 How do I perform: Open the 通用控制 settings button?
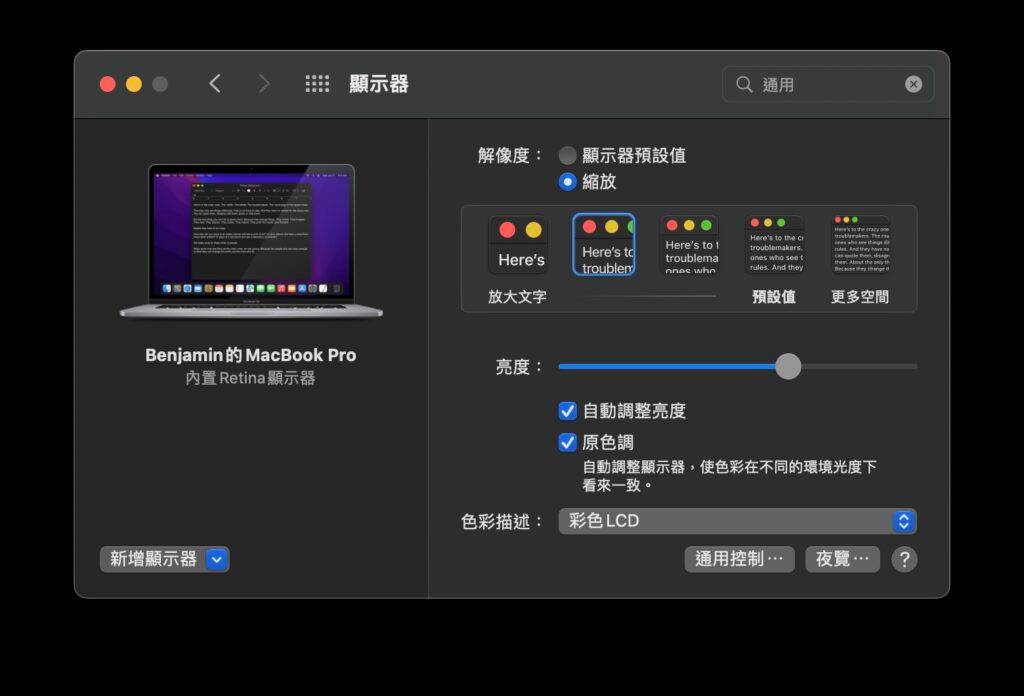point(739,559)
